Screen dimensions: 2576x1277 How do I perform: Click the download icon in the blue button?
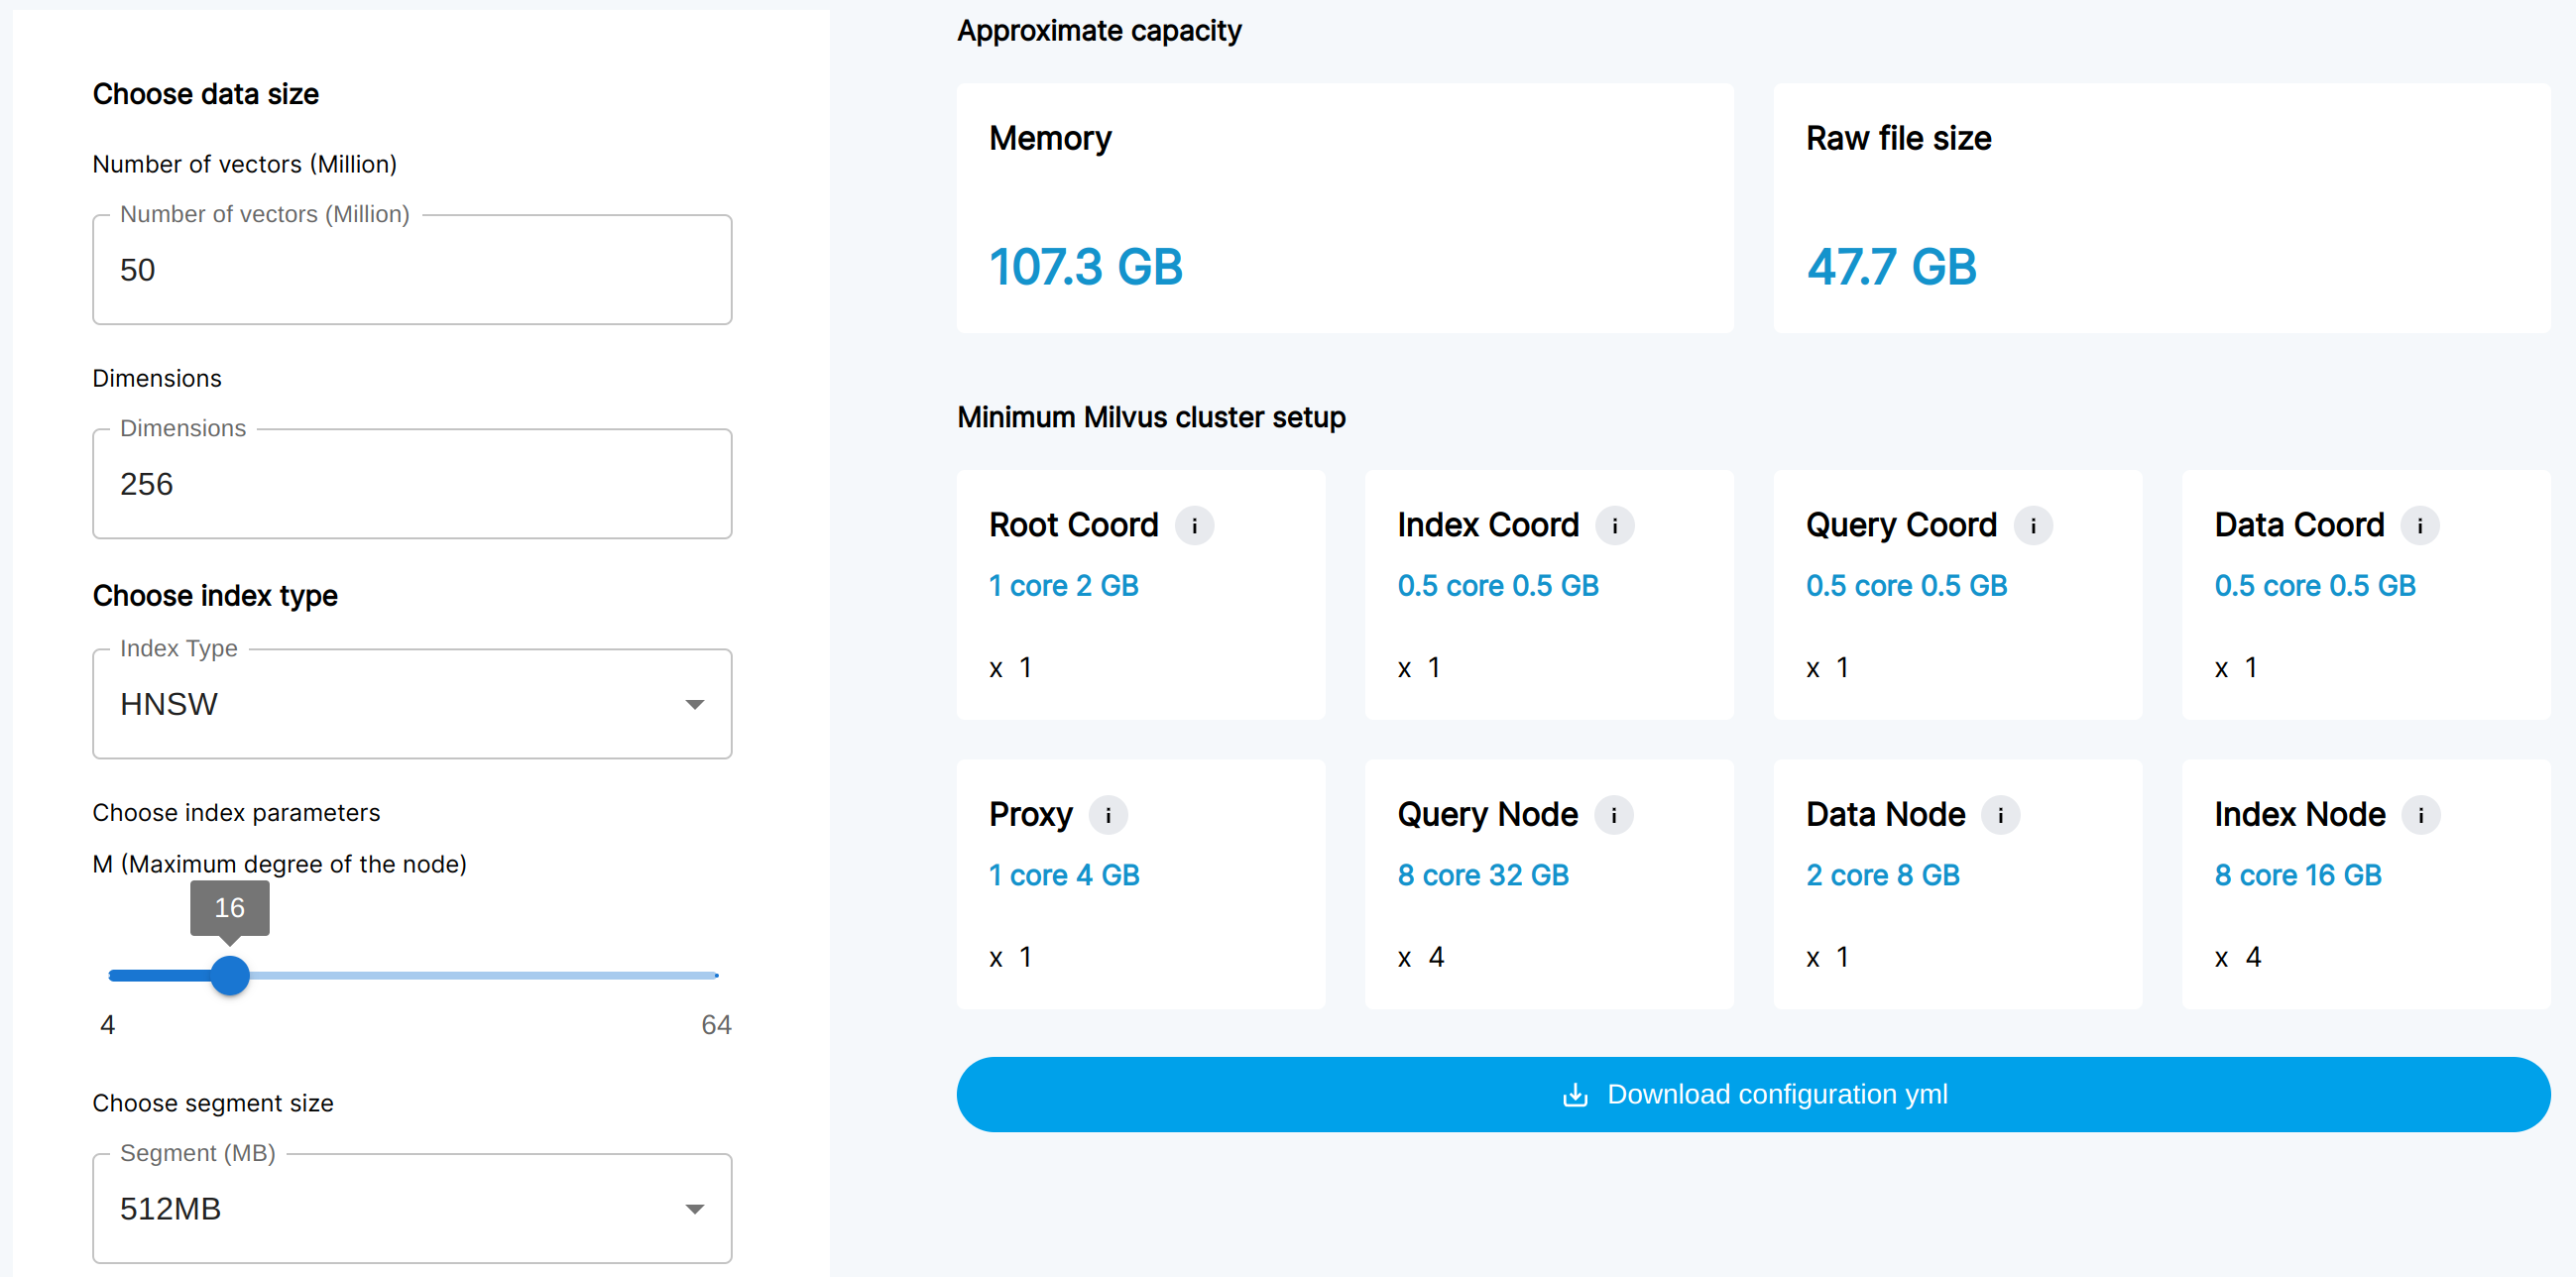1575,1094
